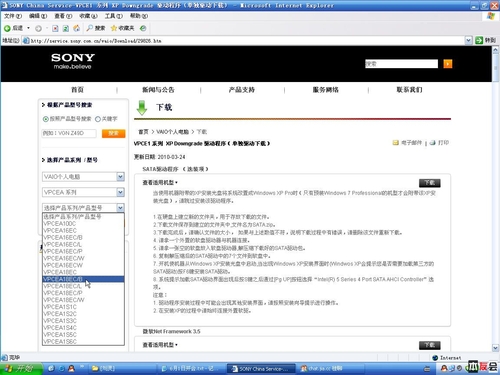Go to the 产品支持 navigation tab
Viewport: 500px width, 375px height.
point(242,90)
